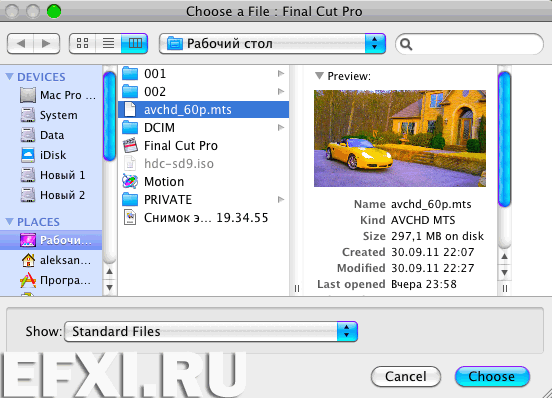Click the preview pane scroll down arrow
This screenshot has height=398, width=552.
point(504,273)
